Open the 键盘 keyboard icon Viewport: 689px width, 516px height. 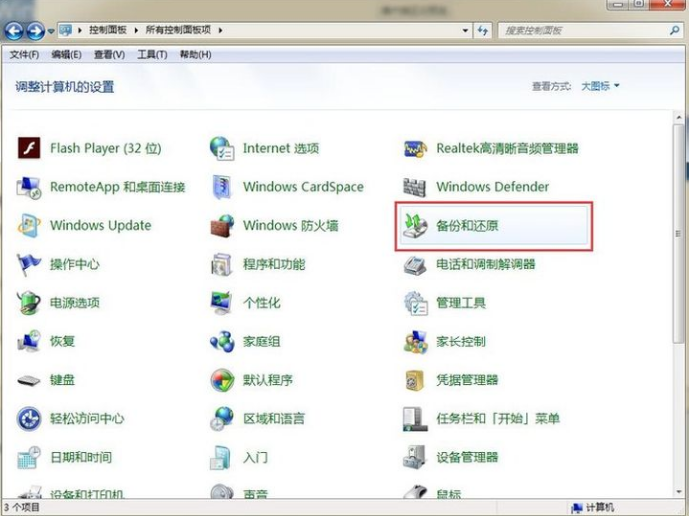pos(29,380)
